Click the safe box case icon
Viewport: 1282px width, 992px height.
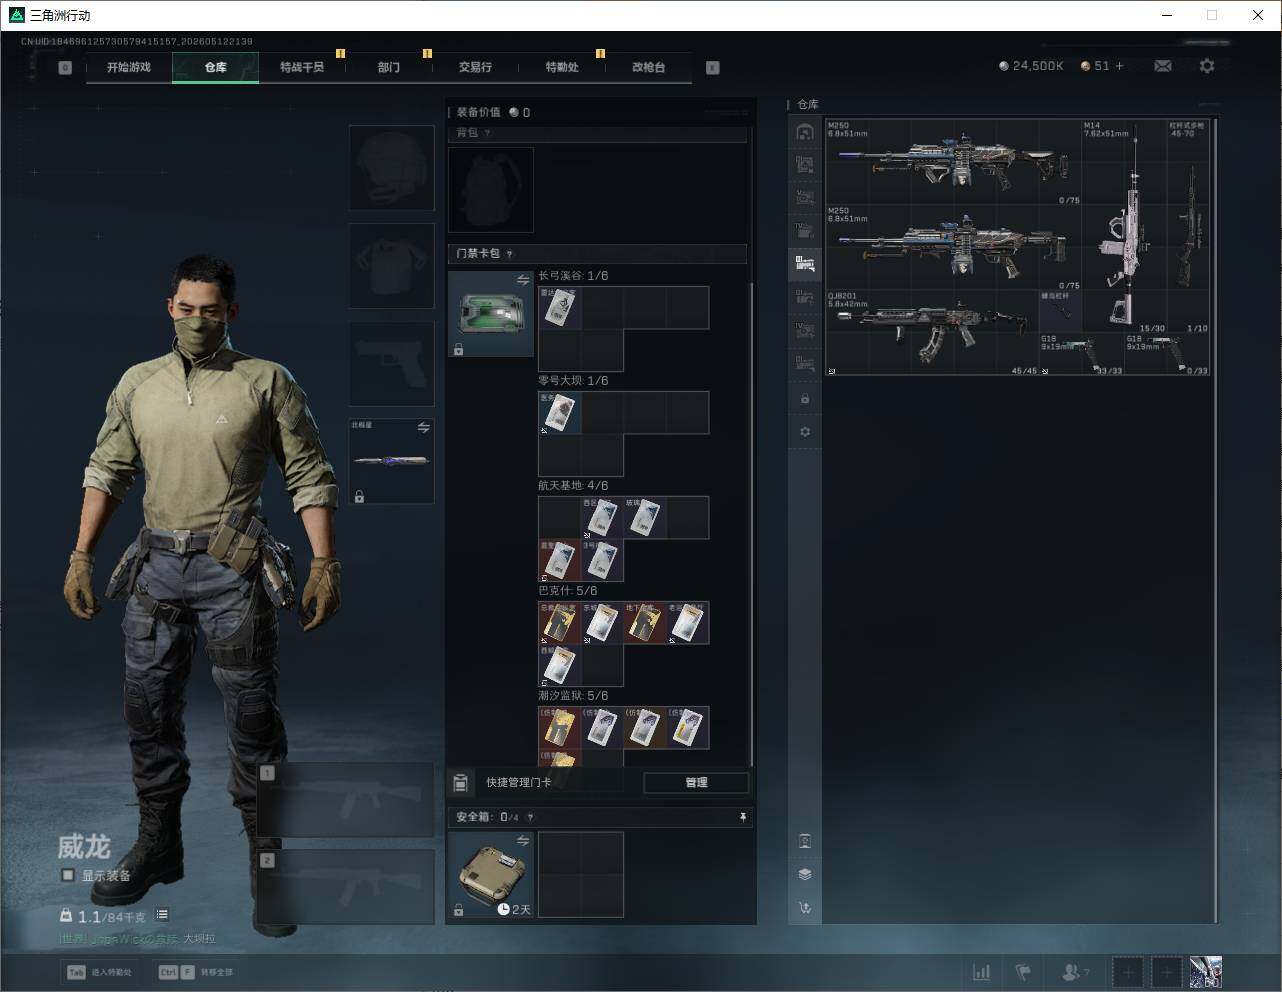(491, 875)
